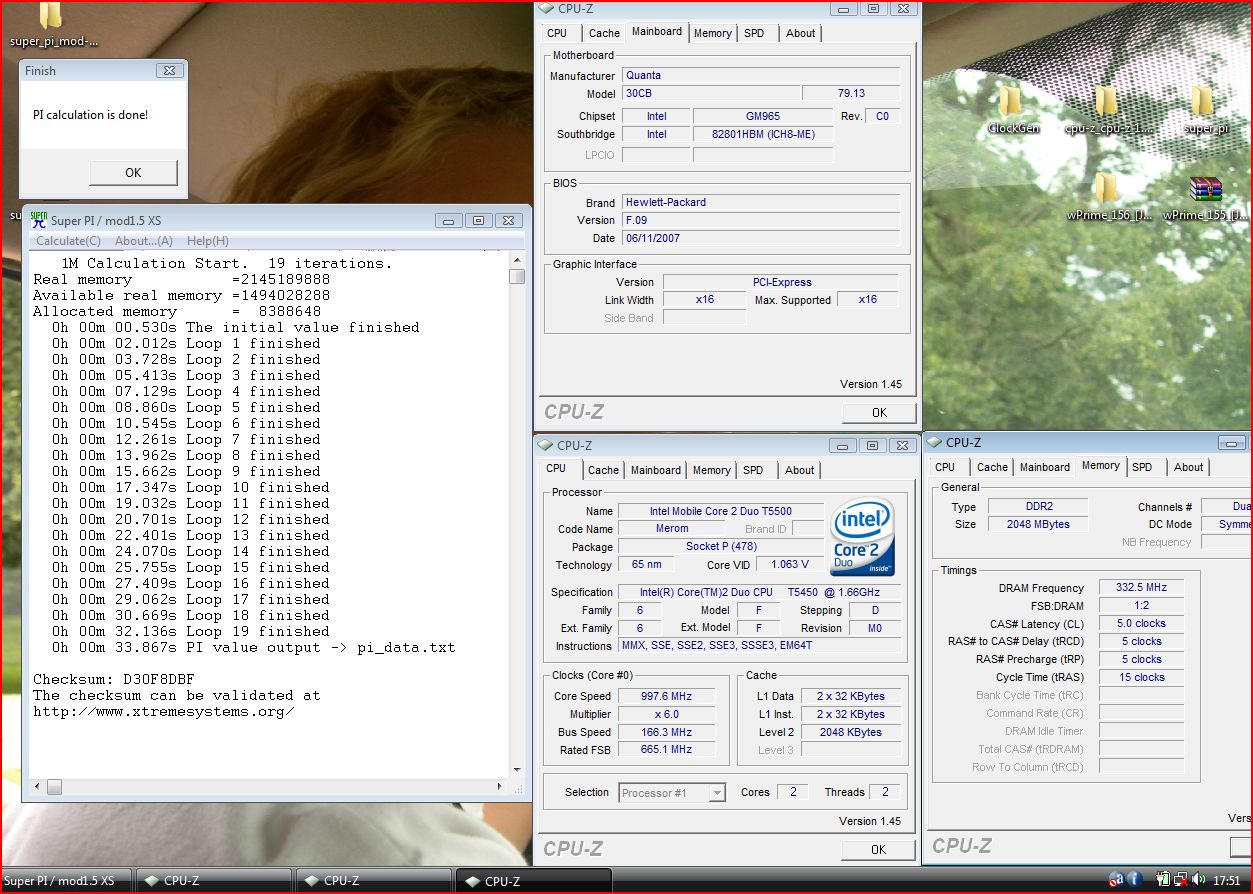Click OK in the CPU-Z Processor window
The width and height of the screenshot is (1253, 894).
coord(878,849)
